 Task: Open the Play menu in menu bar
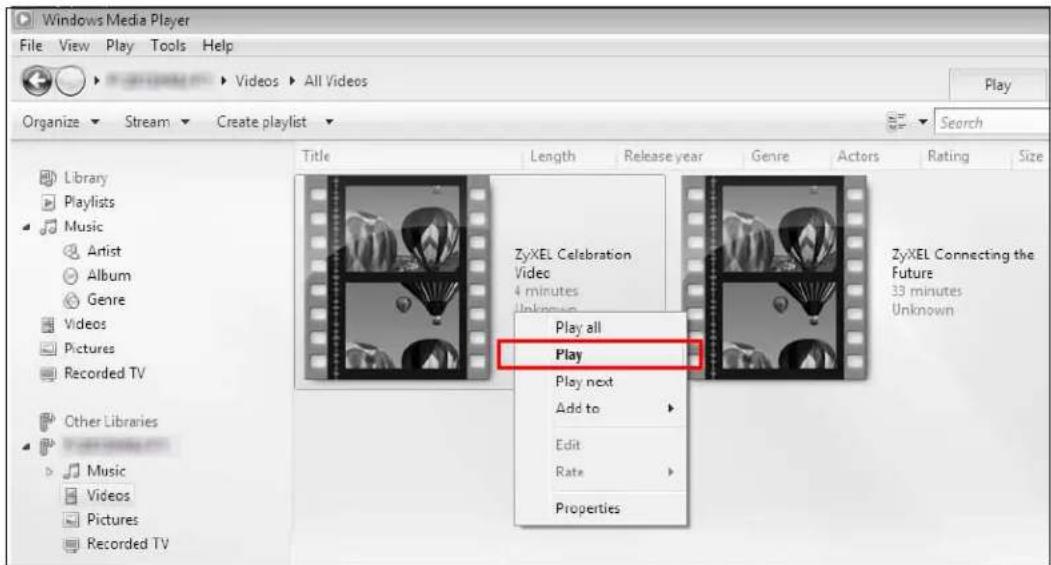(119, 46)
